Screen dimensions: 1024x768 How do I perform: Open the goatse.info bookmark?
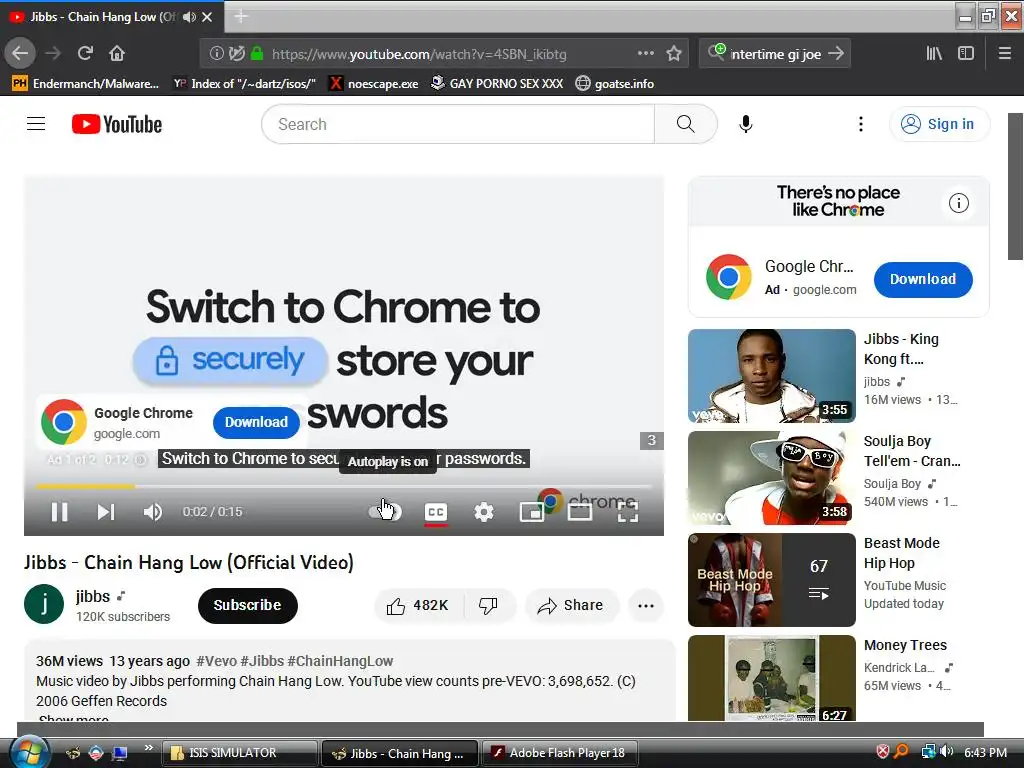coord(615,84)
